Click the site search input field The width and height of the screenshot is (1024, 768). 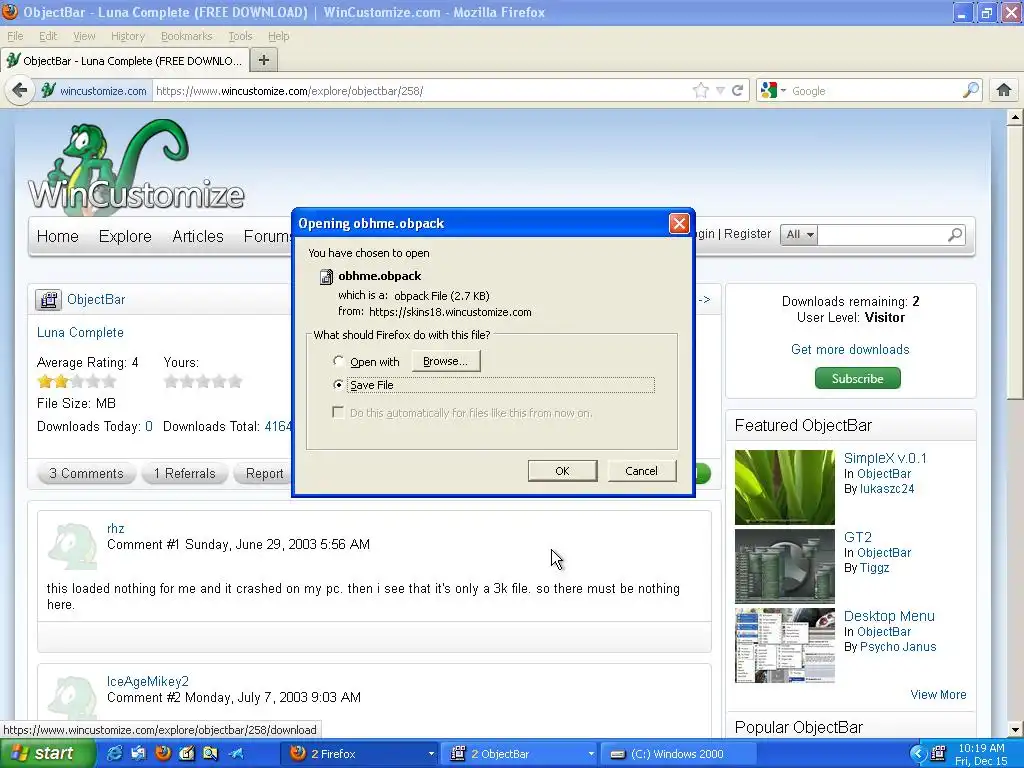click(x=881, y=234)
